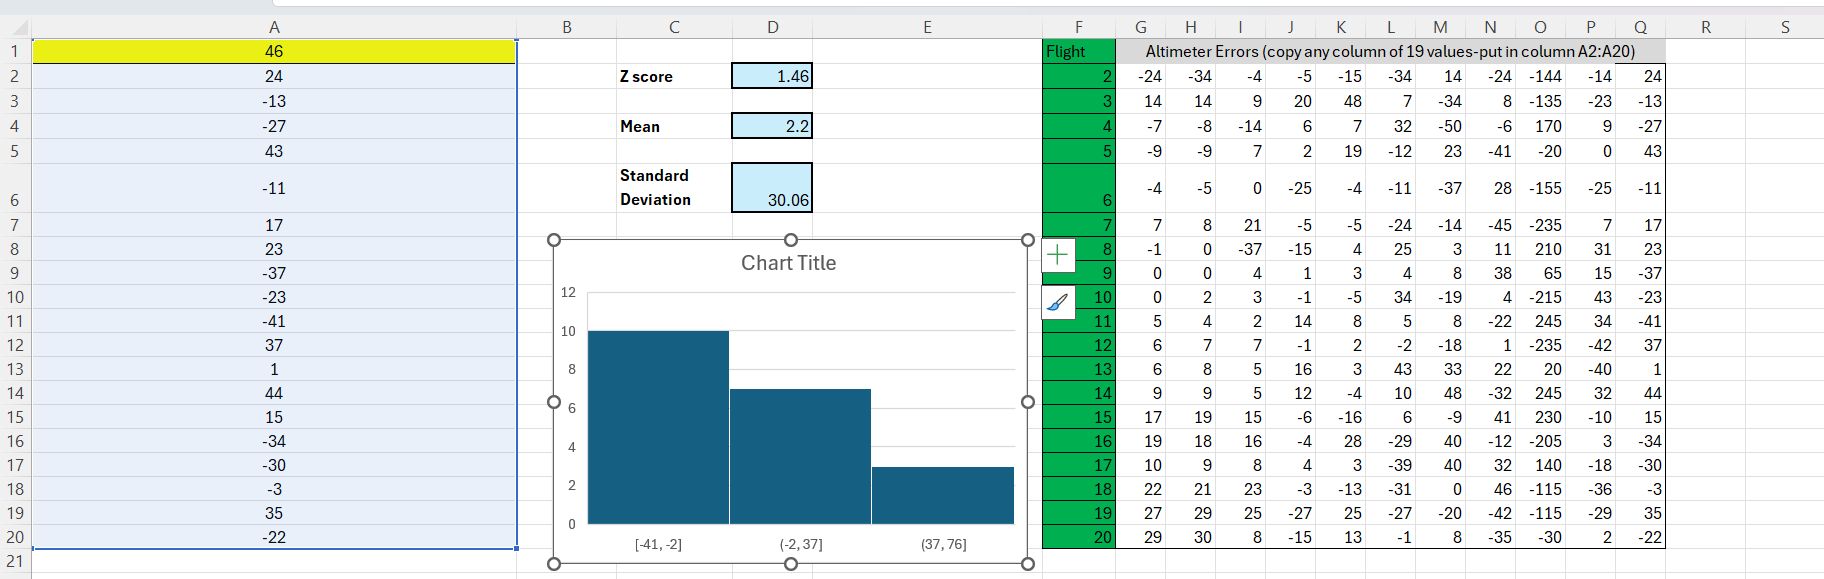1824x579 pixels.
Task: Click value 48 in column K row 3
Action: 1340,101
